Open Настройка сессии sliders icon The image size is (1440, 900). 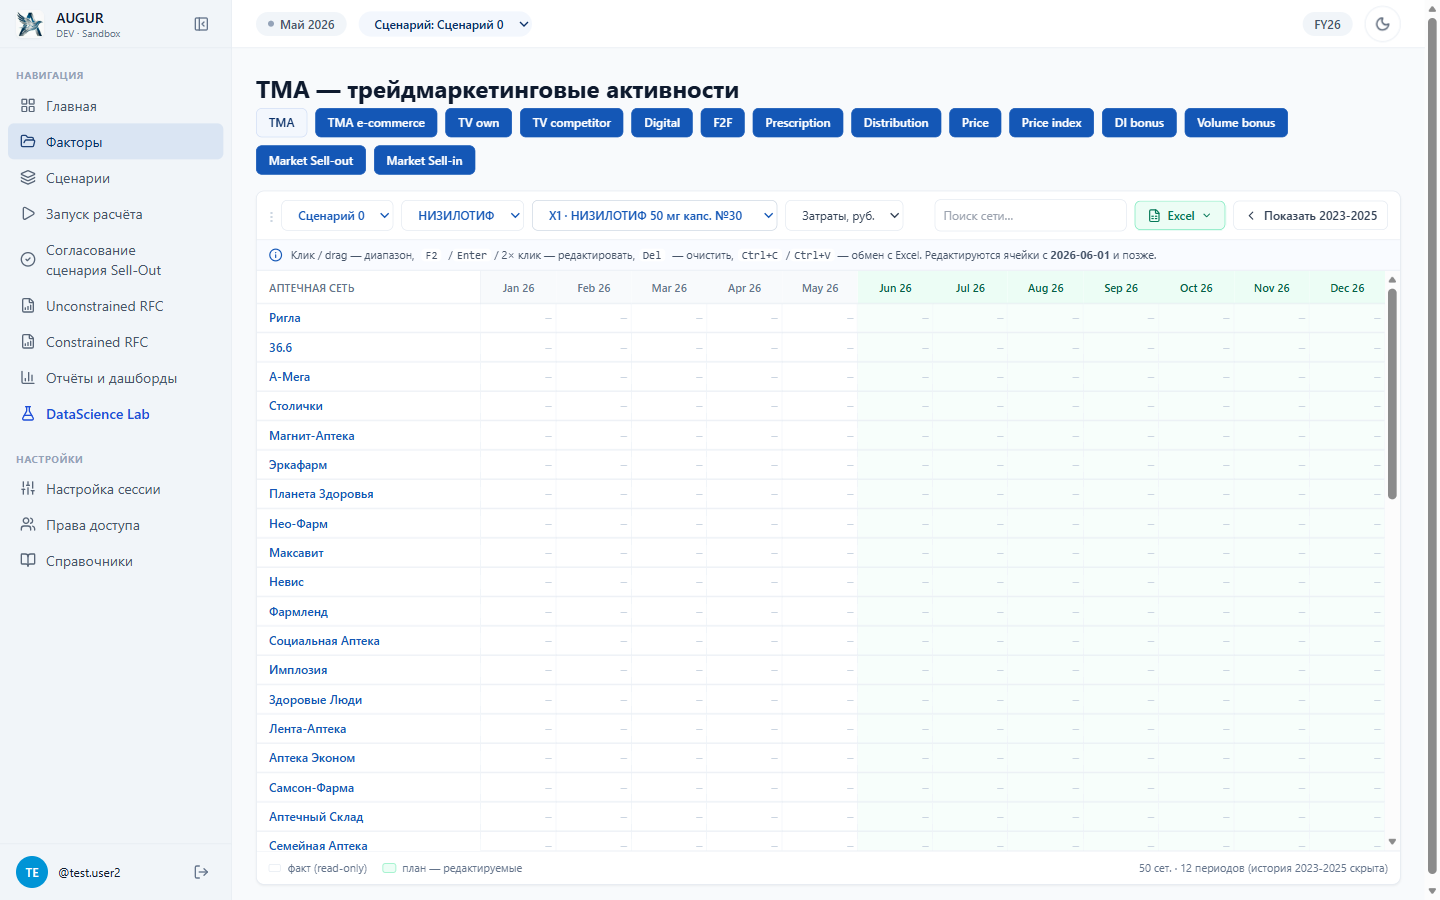pyautogui.click(x=28, y=489)
